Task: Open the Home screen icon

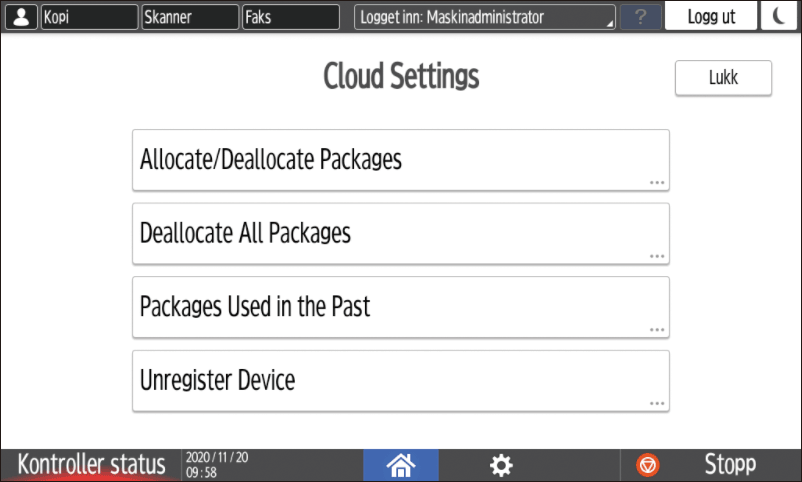Action: pyautogui.click(x=400, y=464)
